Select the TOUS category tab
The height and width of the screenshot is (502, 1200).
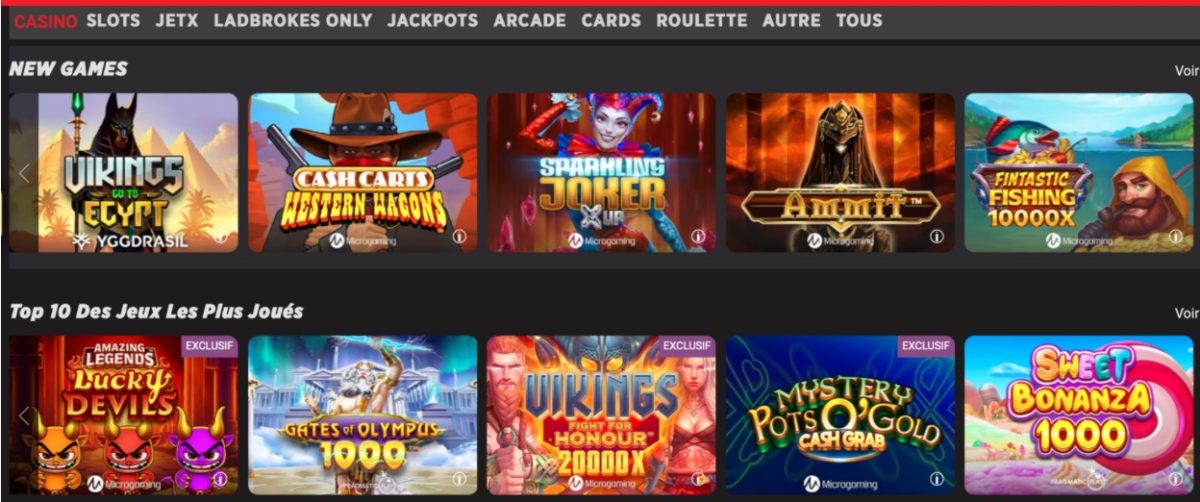click(859, 20)
